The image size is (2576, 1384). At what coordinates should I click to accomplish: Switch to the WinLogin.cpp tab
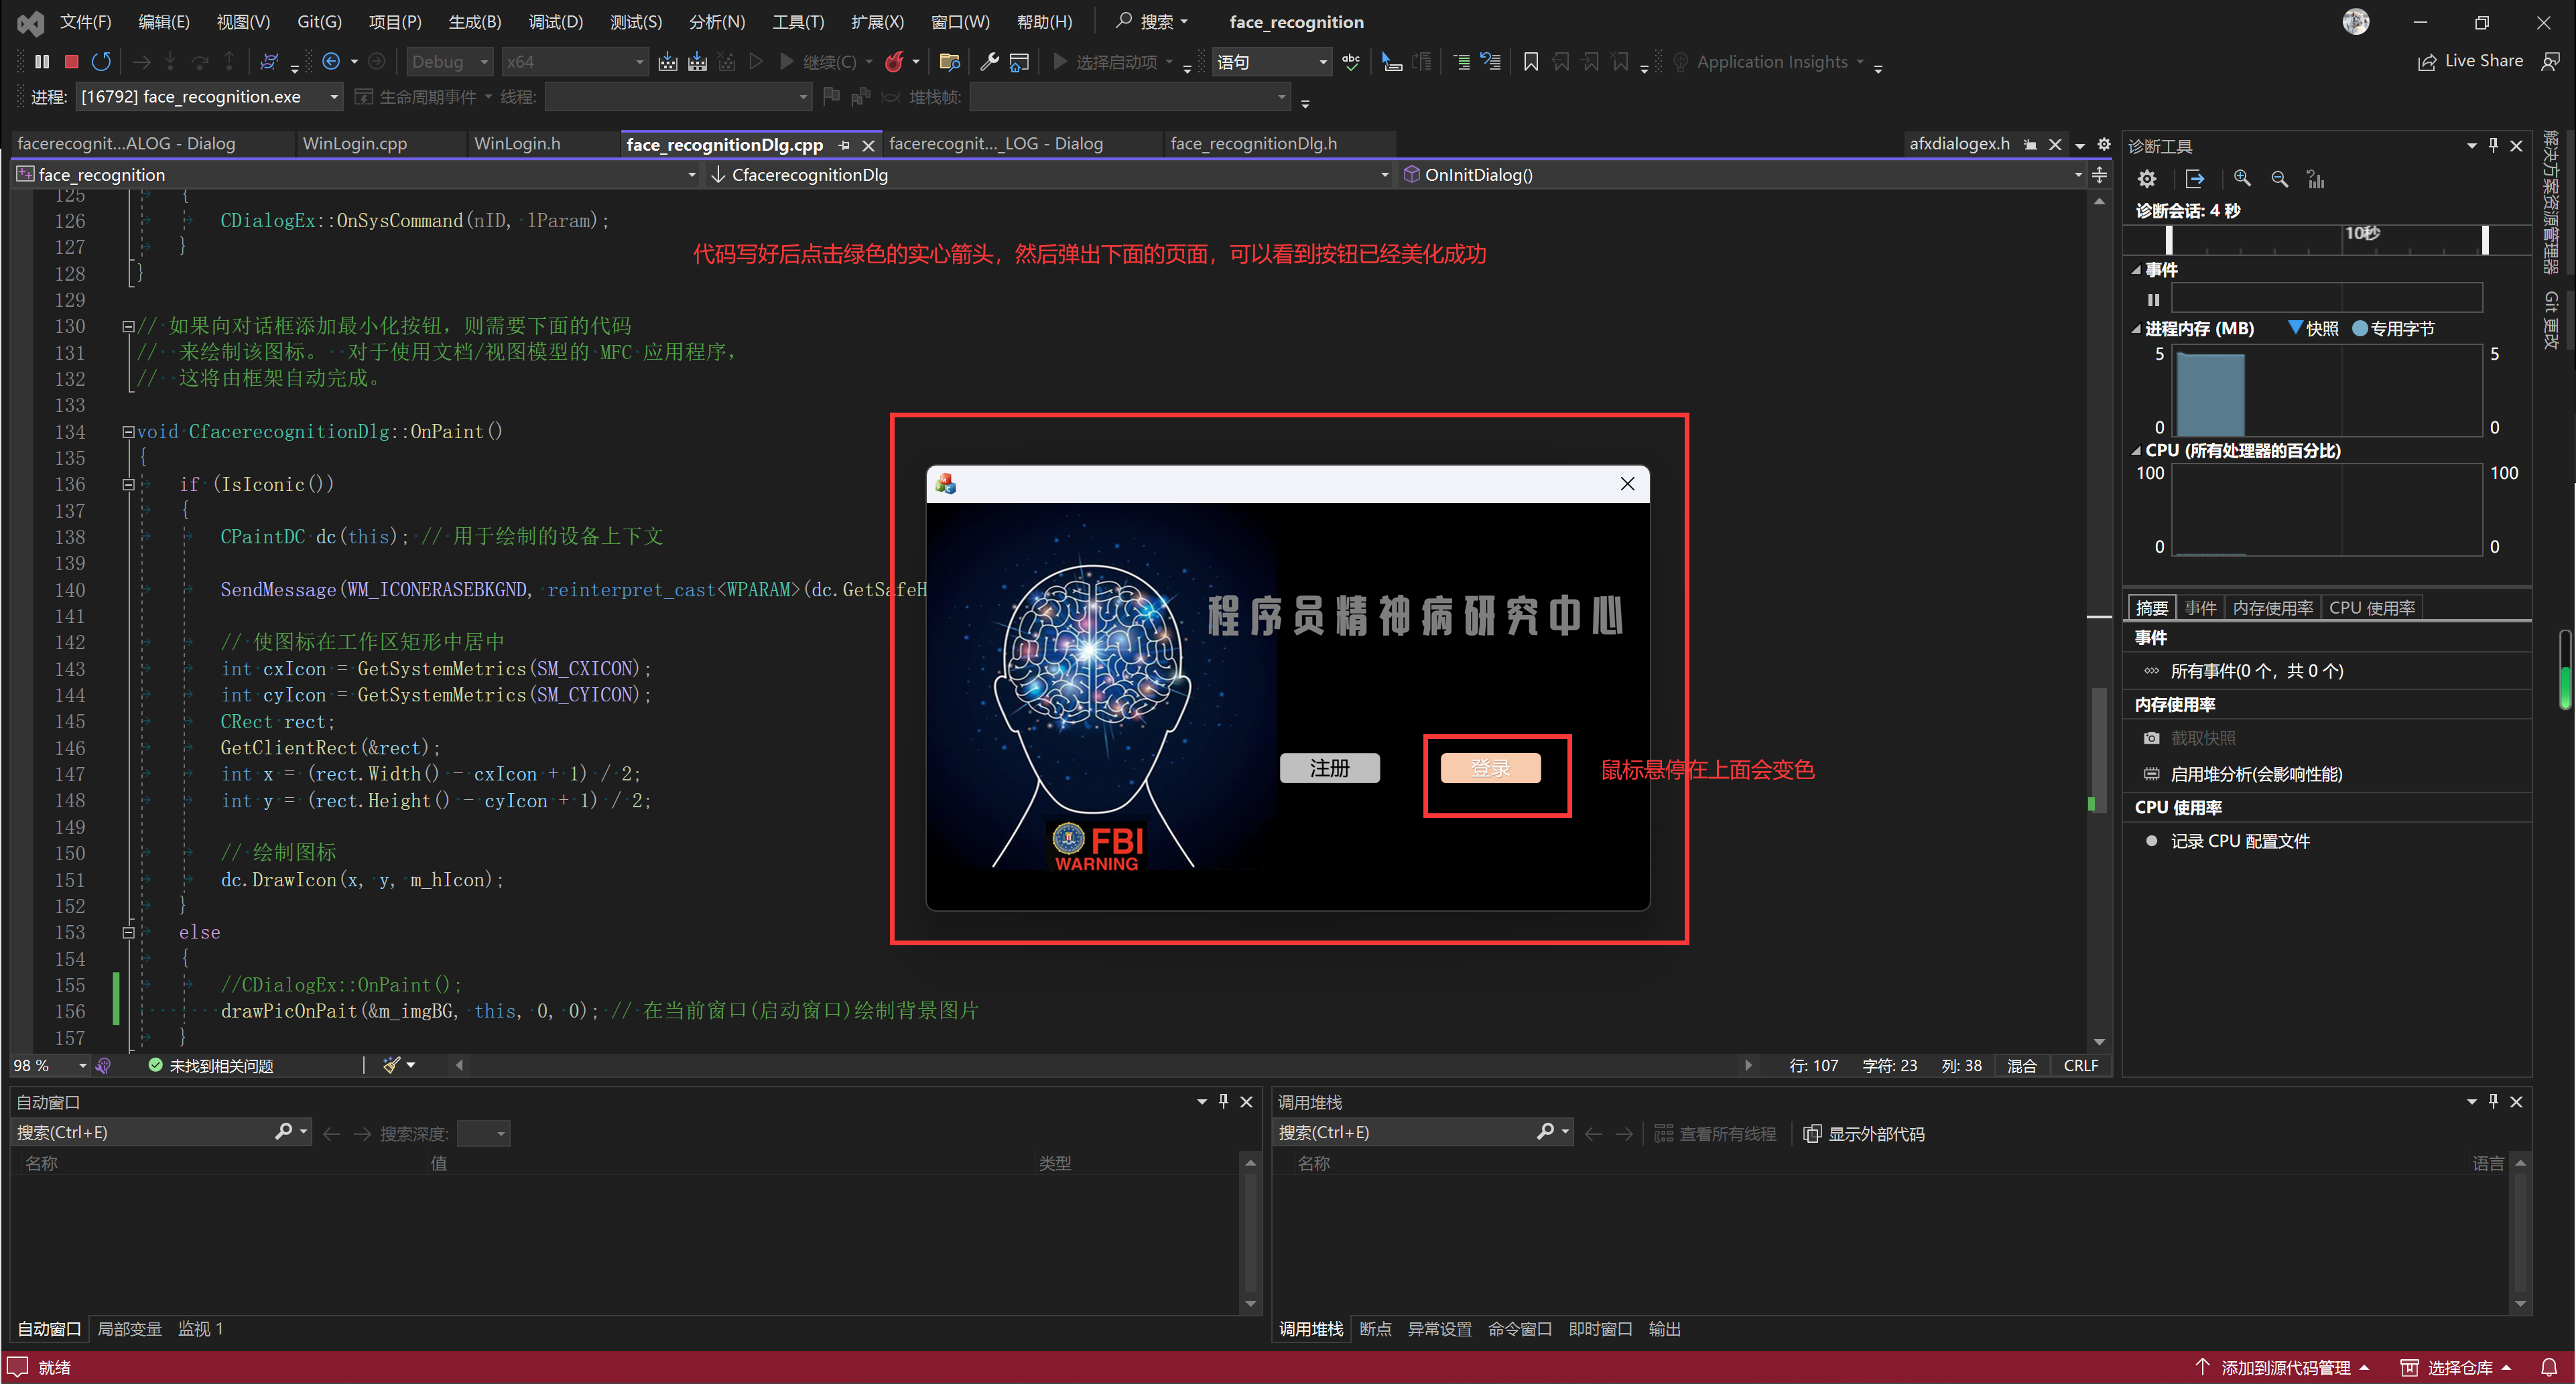[354, 144]
